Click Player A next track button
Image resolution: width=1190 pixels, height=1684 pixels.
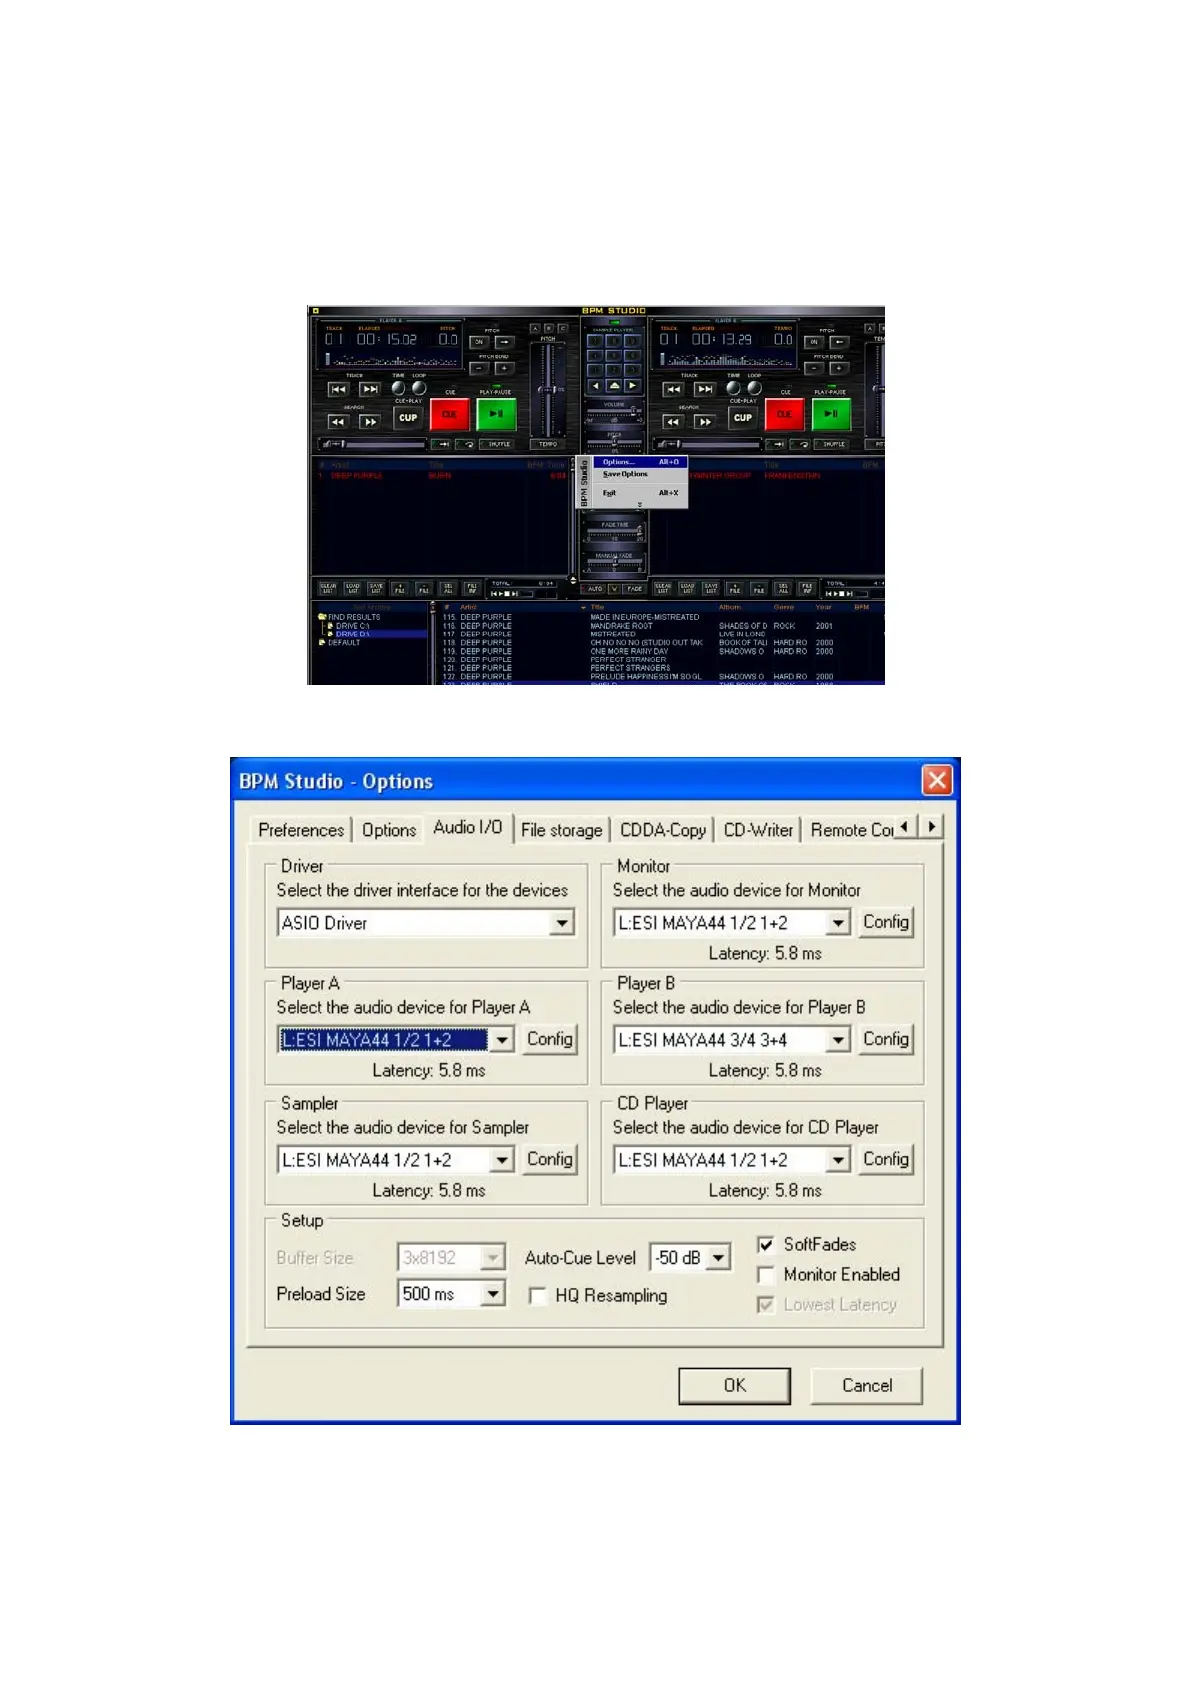coord(370,389)
